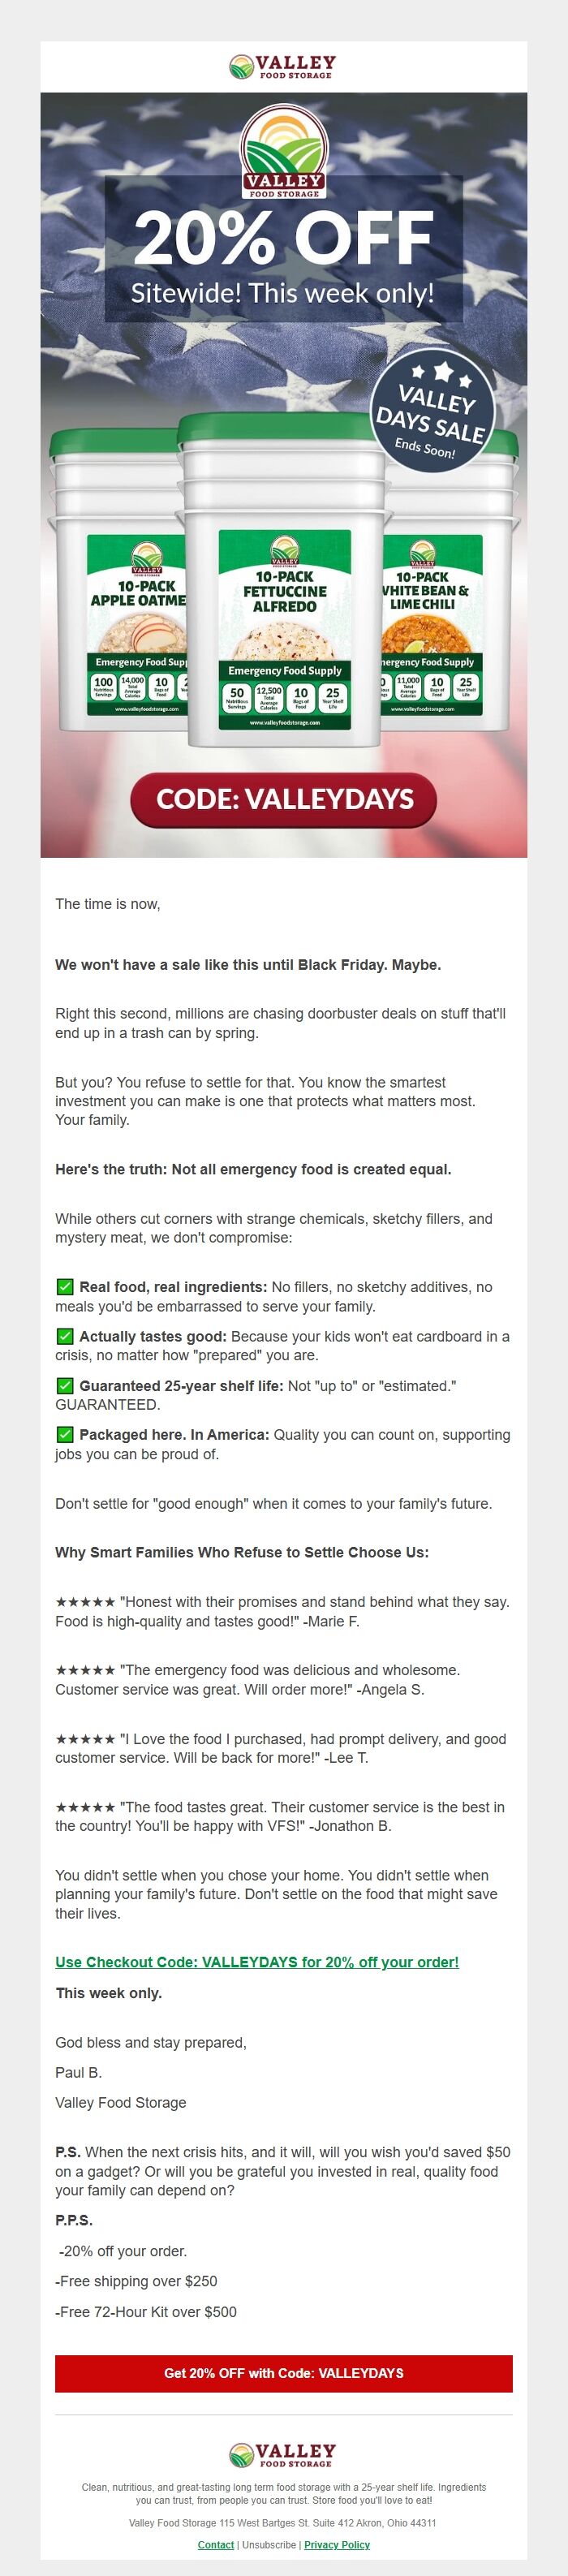The width and height of the screenshot is (568, 2576).
Task: Click the checkmark beside Real food, real ingredients
Action: click(65, 1287)
